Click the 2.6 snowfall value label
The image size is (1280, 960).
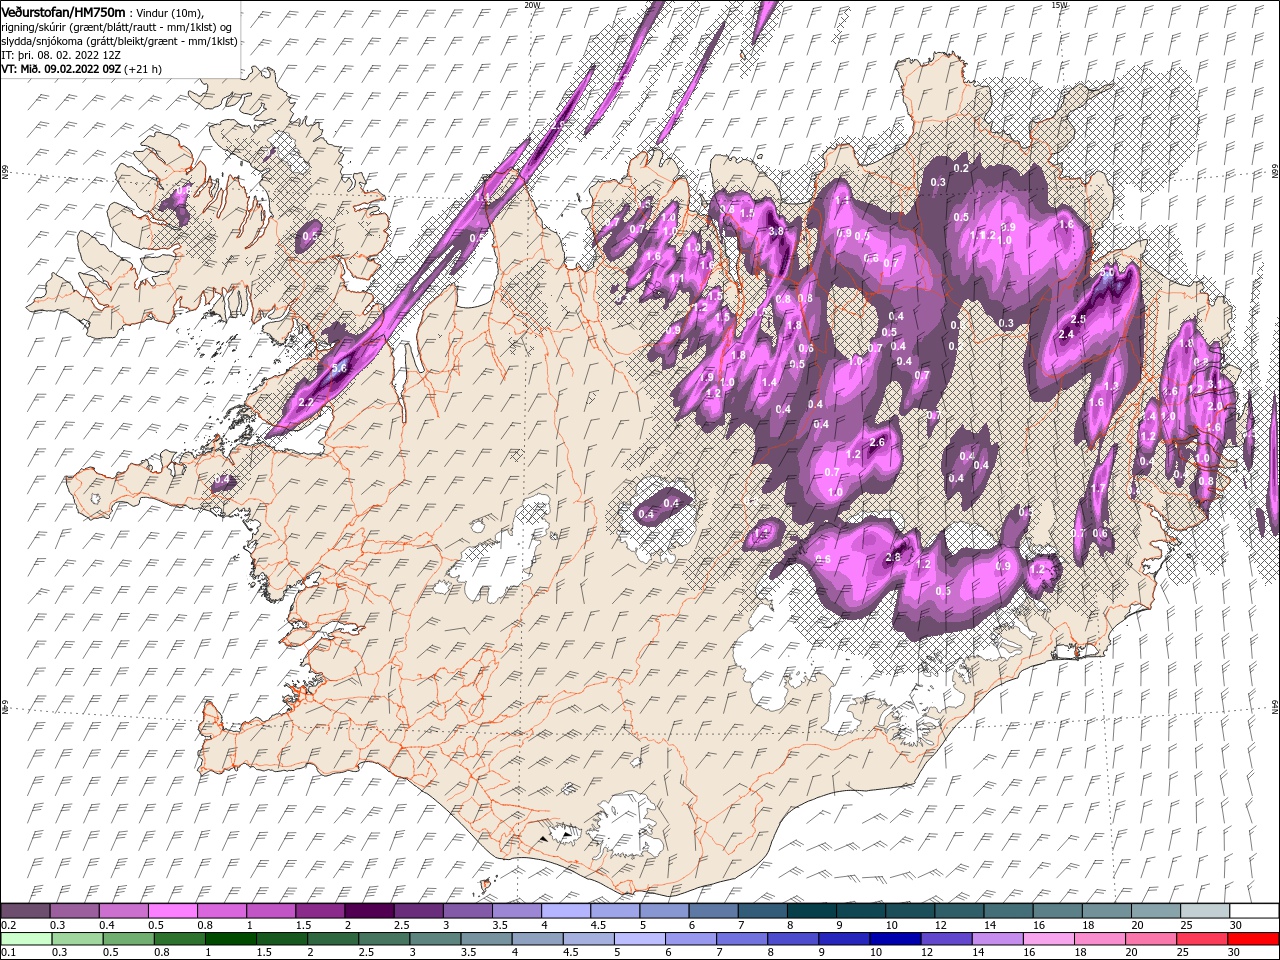point(878,442)
